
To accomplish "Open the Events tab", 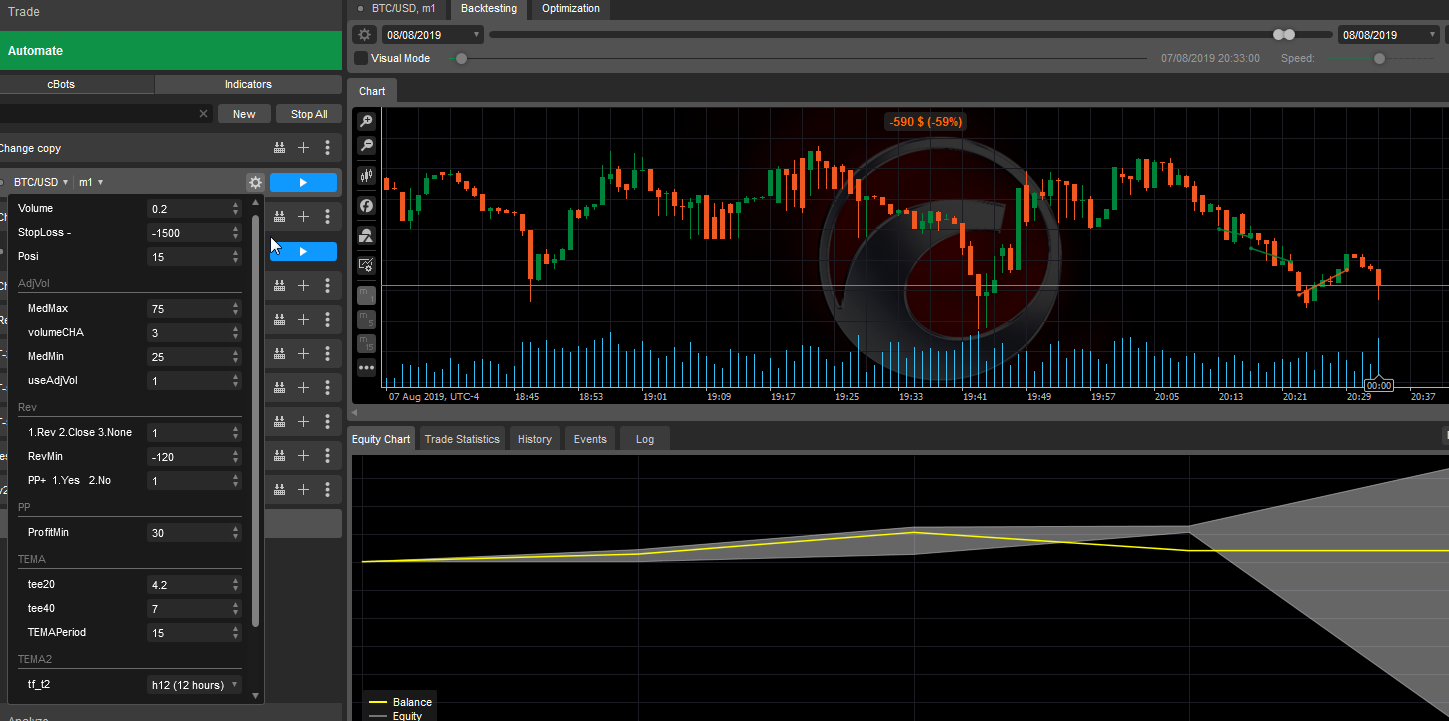I will (590, 439).
